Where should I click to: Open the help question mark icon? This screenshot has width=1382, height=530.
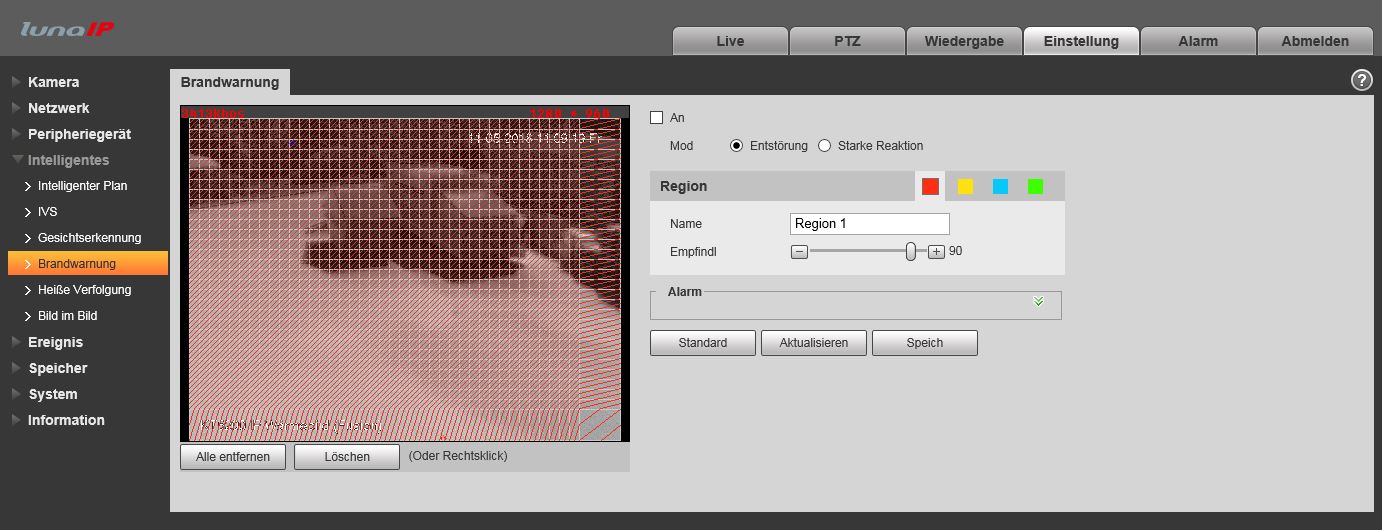[x=1361, y=81]
